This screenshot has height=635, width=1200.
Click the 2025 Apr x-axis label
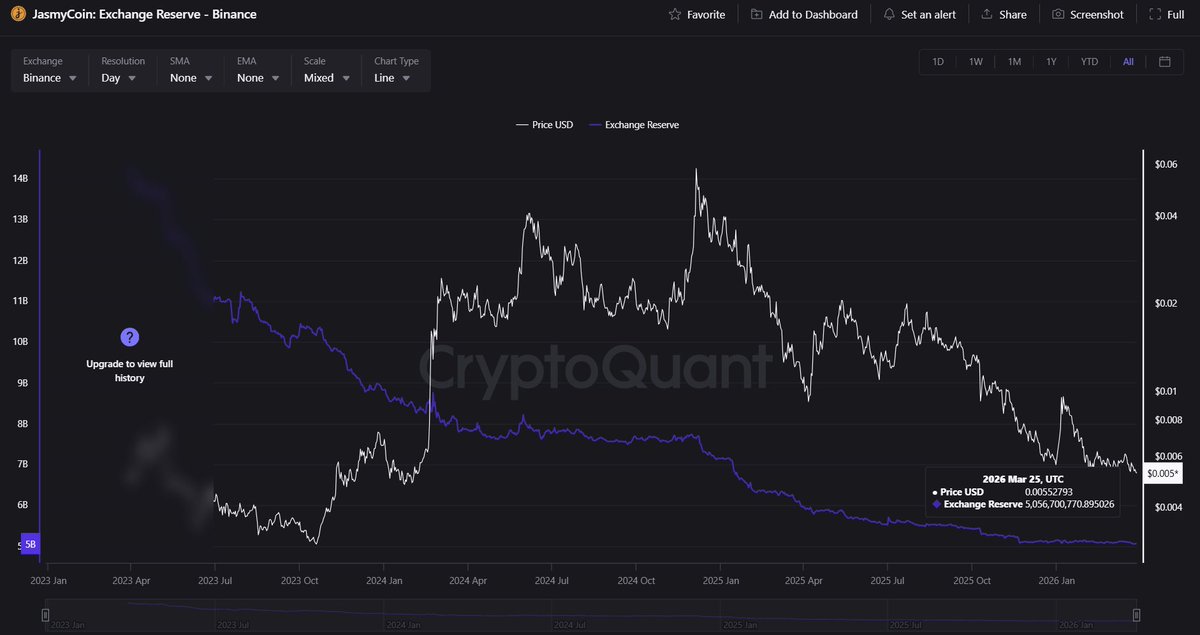click(x=804, y=579)
